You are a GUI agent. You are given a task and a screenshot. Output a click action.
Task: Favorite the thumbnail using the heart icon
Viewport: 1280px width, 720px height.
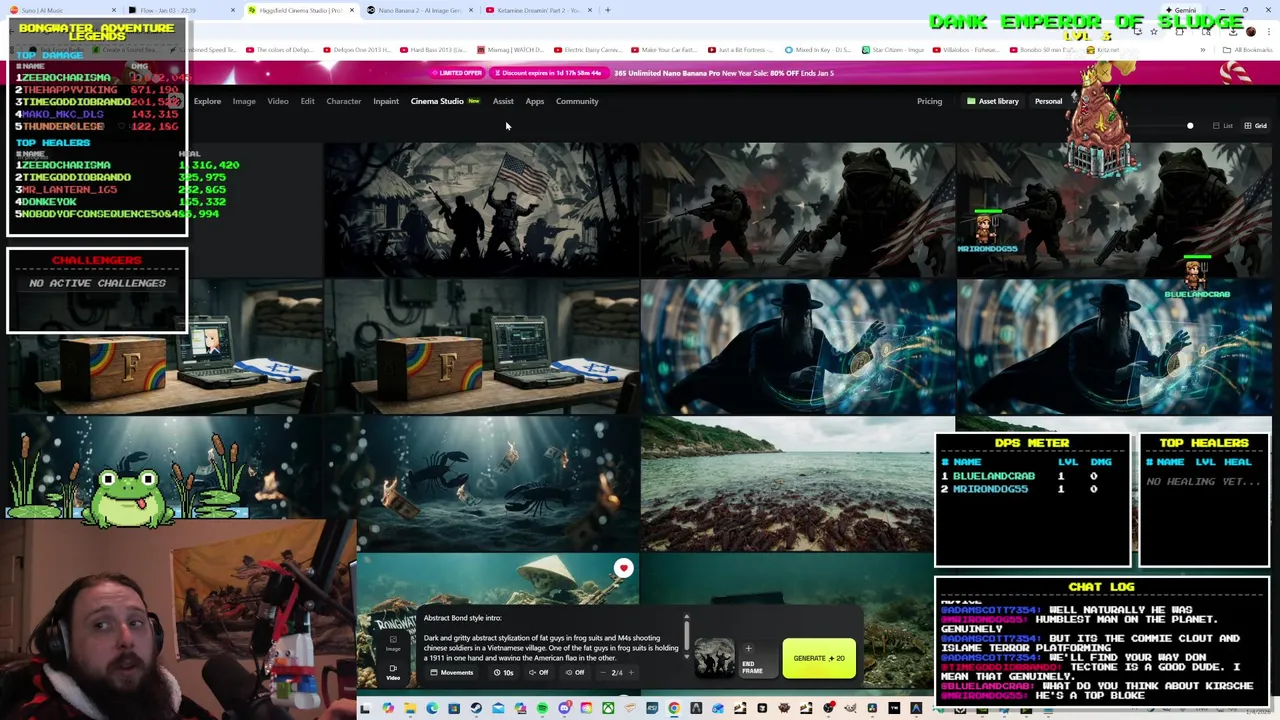623,568
